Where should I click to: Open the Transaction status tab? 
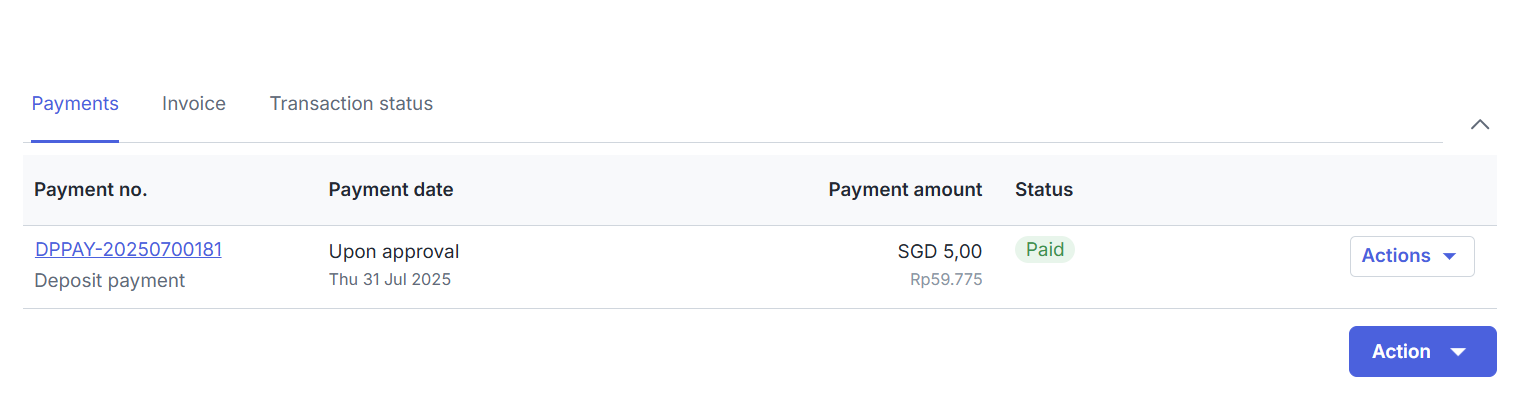click(x=351, y=104)
